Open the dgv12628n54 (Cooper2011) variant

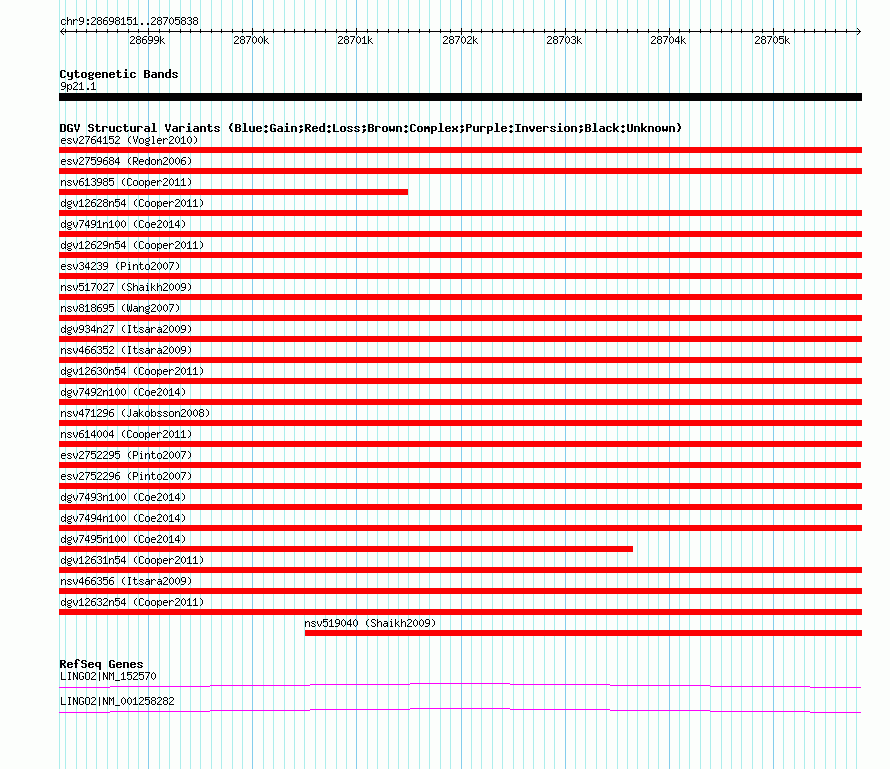point(132,203)
